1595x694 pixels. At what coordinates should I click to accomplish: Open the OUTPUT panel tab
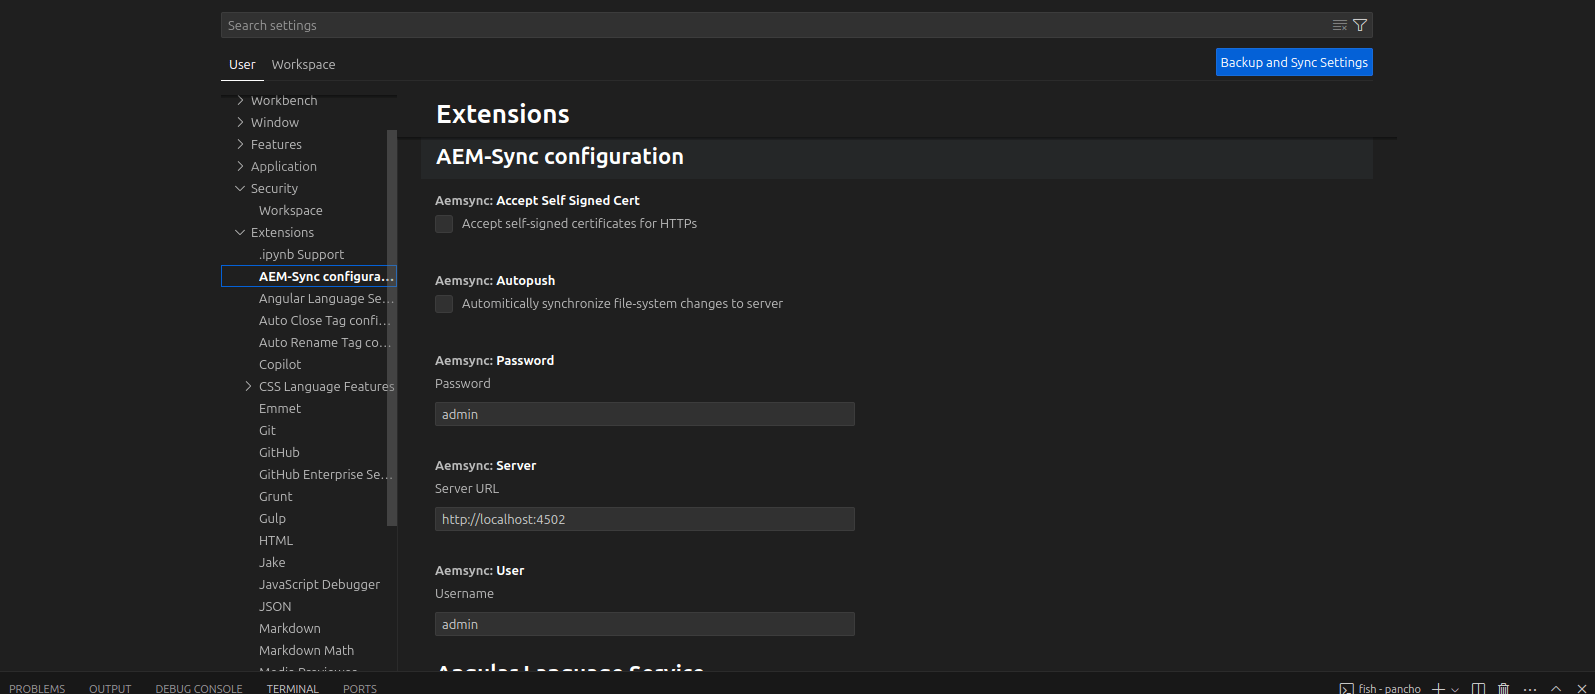(110, 689)
